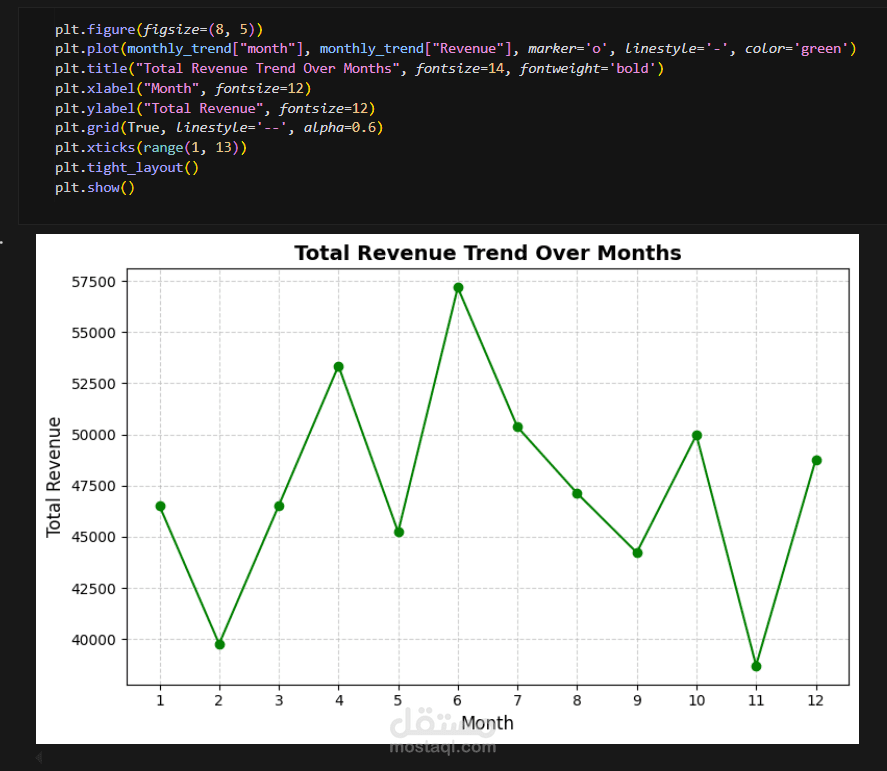The width and height of the screenshot is (887, 771).
Task: Click the x-axis tick label 12
Action: (x=816, y=700)
